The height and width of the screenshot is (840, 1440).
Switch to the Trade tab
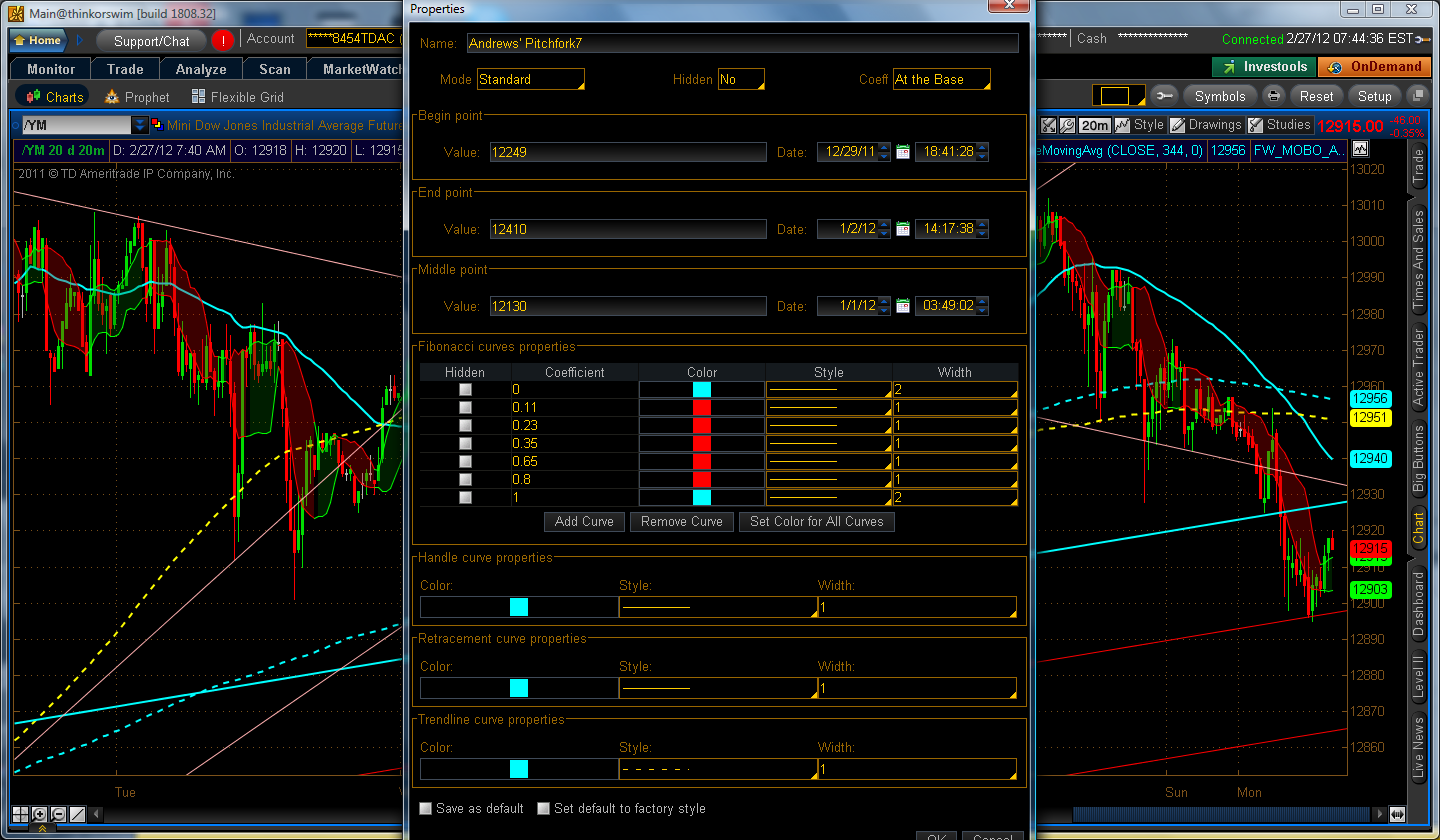tap(125, 69)
